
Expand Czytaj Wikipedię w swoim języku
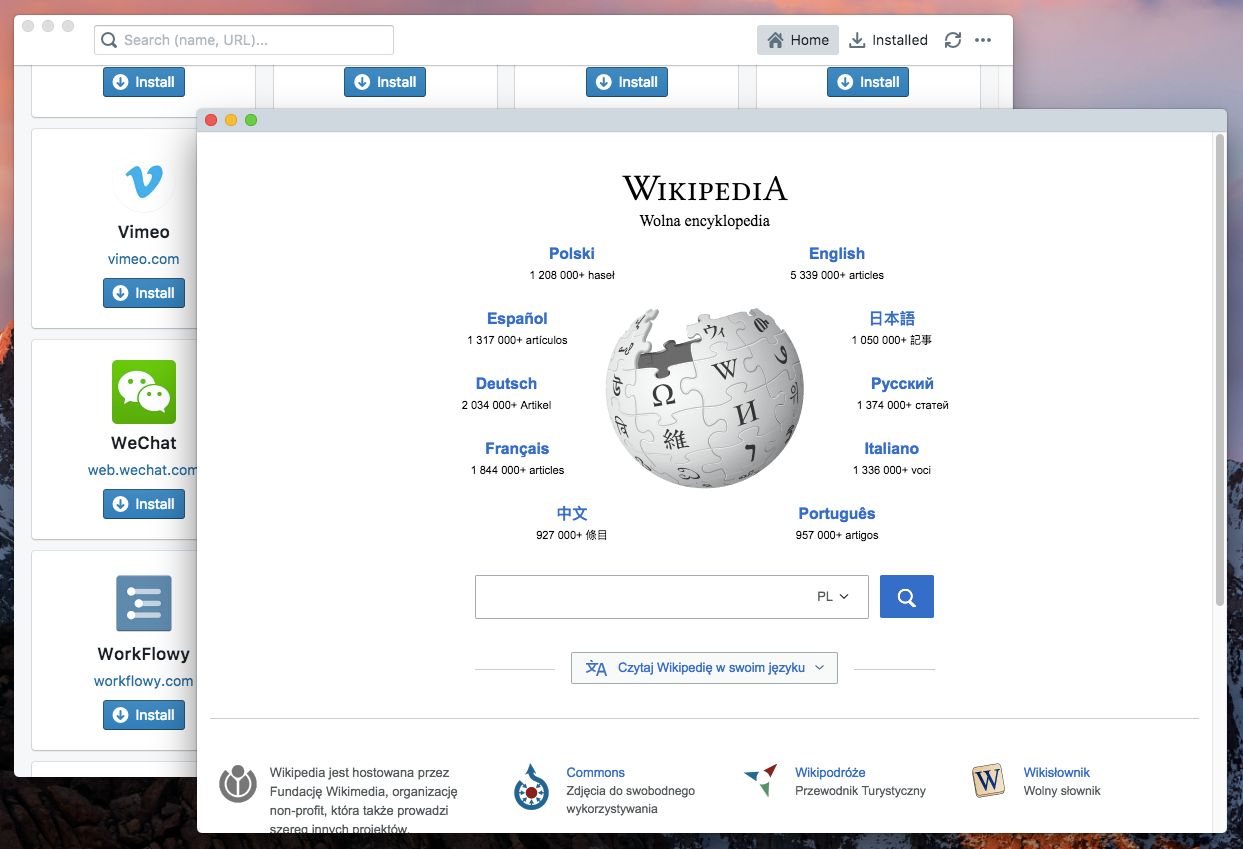tap(704, 668)
